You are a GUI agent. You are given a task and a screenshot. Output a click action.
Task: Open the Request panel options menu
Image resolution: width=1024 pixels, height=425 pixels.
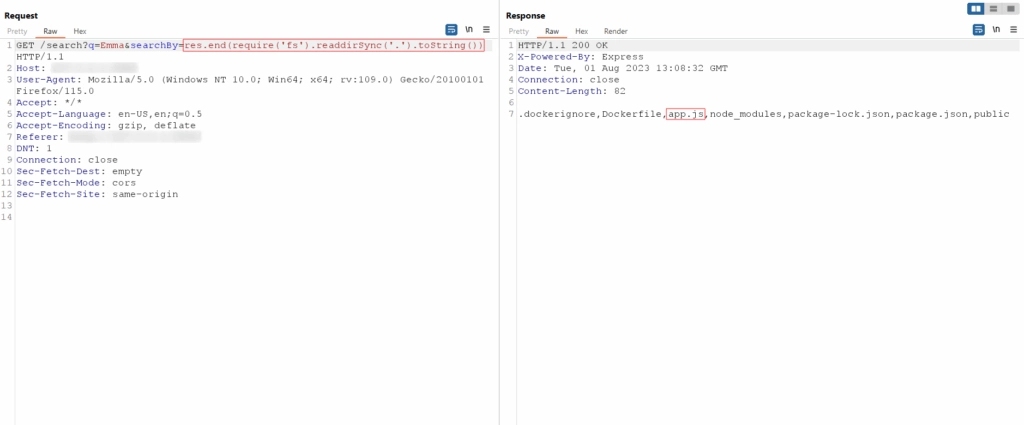[486, 30]
